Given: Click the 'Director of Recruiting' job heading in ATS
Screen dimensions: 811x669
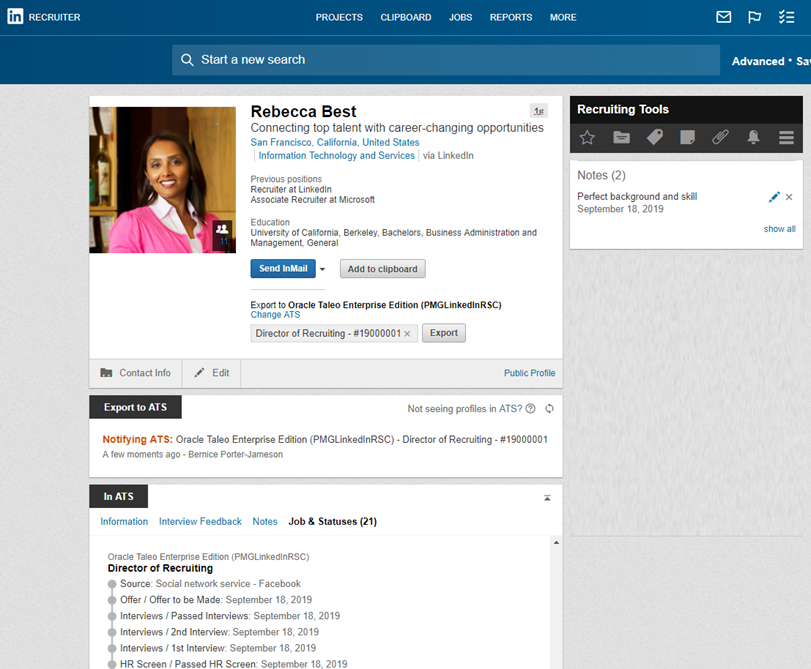Looking at the screenshot, I should [x=160, y=568].
